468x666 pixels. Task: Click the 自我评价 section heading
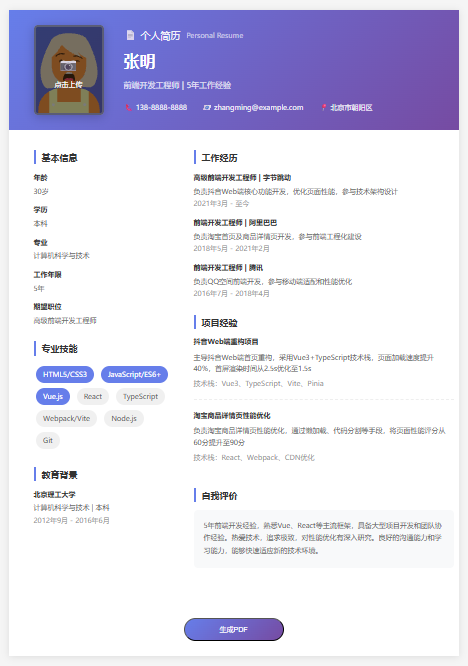click(220, 496)
